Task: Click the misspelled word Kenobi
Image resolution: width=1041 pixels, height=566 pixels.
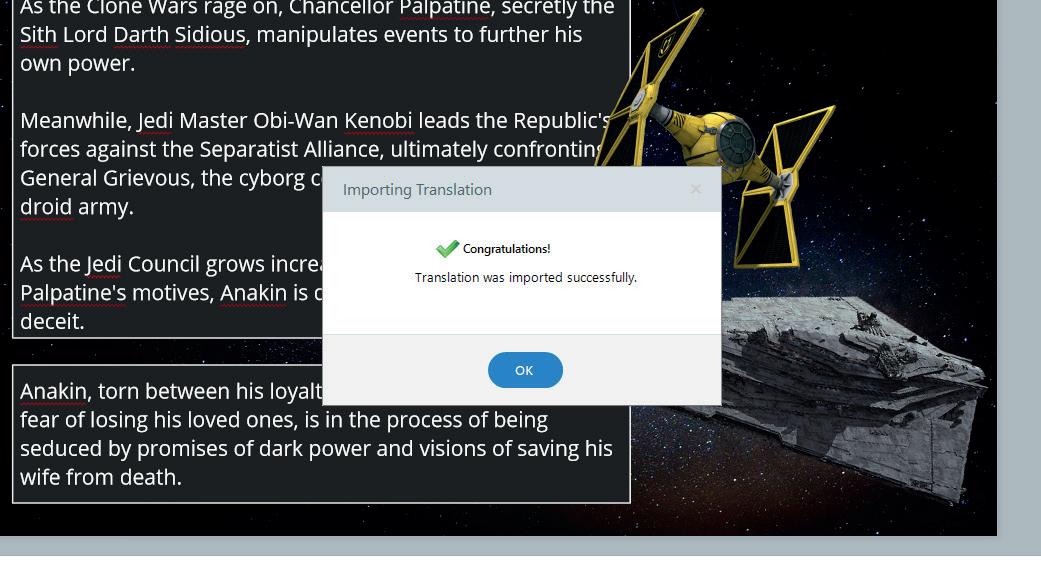Action: coord(378,121)
